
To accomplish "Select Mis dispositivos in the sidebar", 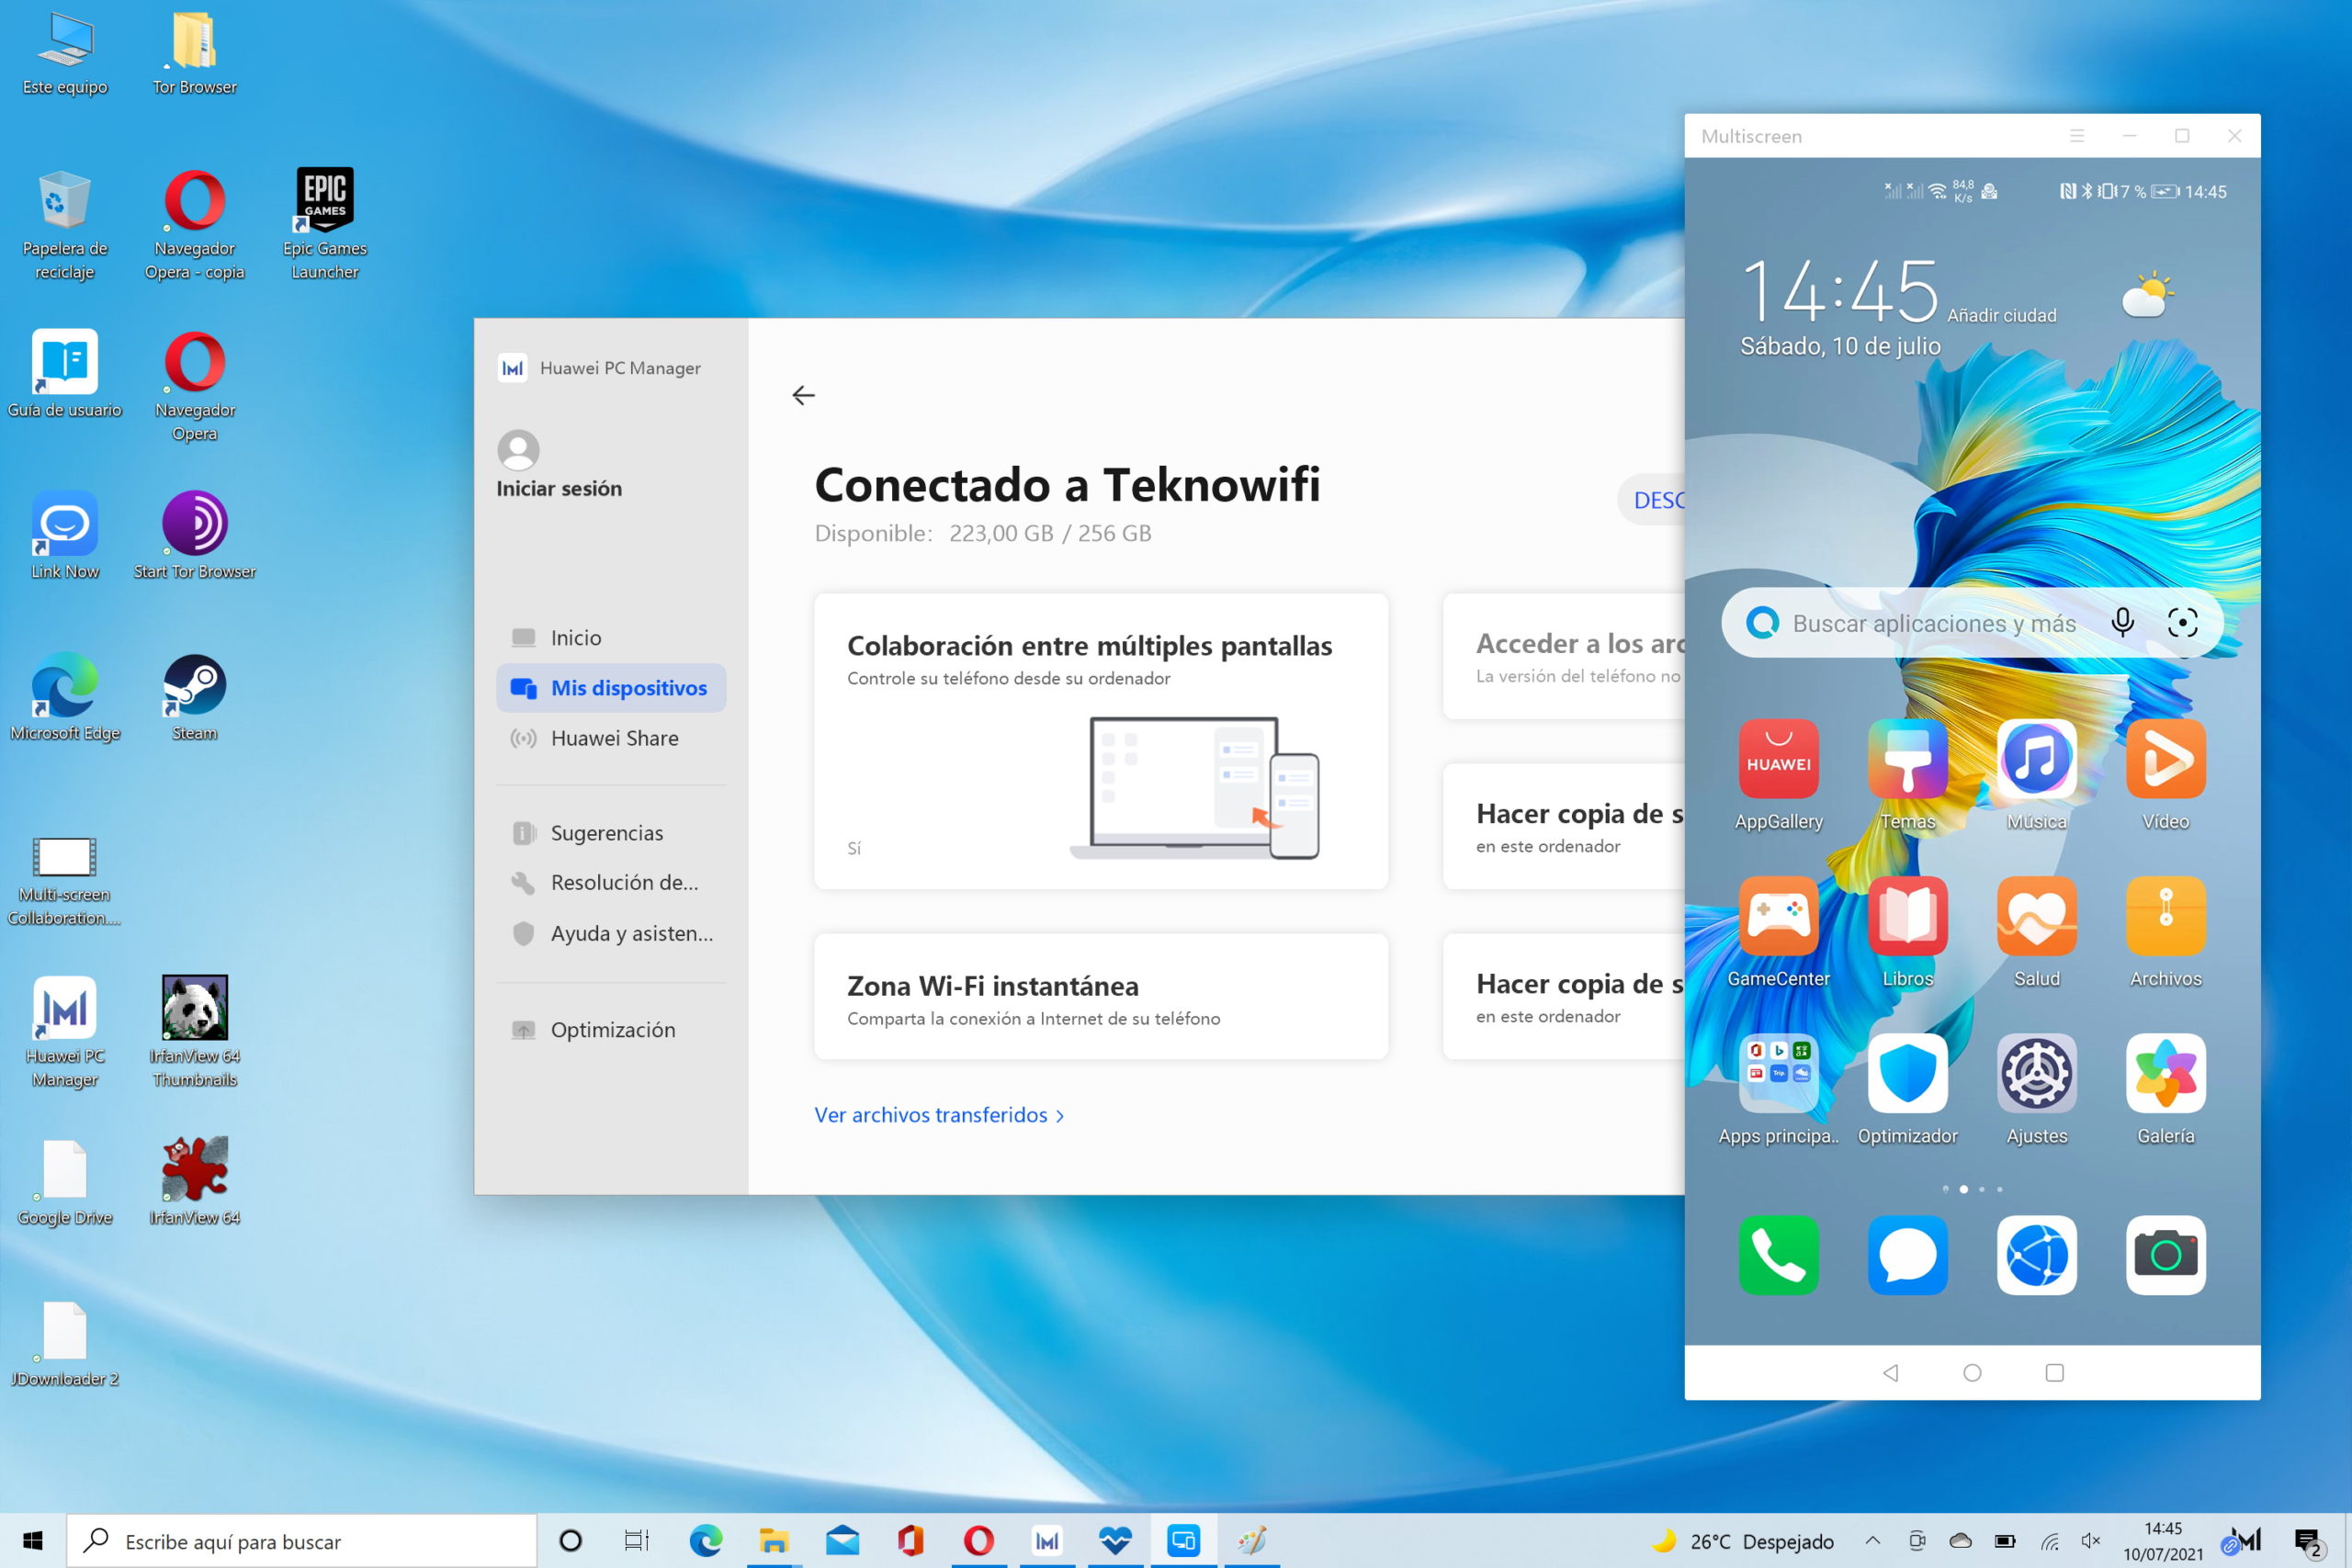I will [x=611, y=688].
